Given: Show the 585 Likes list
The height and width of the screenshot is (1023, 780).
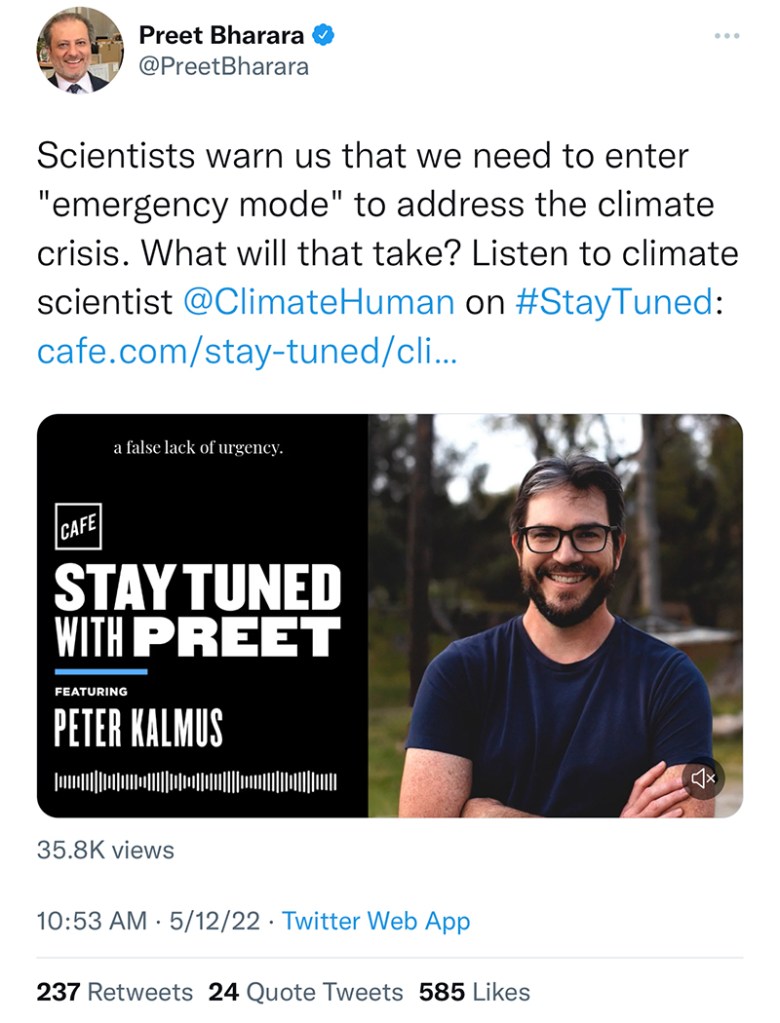Looking at the screenshot, I should [x=474, y=992].
